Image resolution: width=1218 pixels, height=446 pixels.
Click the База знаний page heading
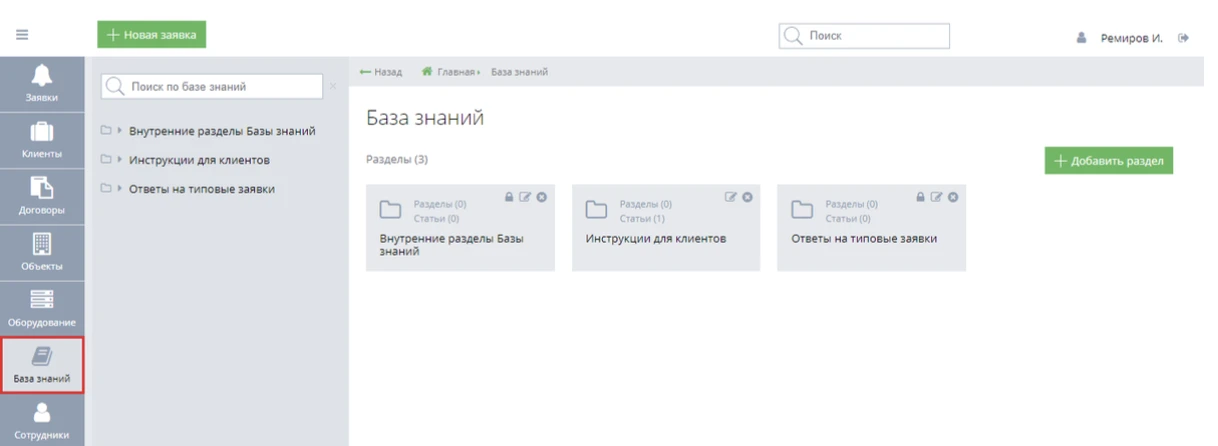pyautogui.click(x=425, y=118)
